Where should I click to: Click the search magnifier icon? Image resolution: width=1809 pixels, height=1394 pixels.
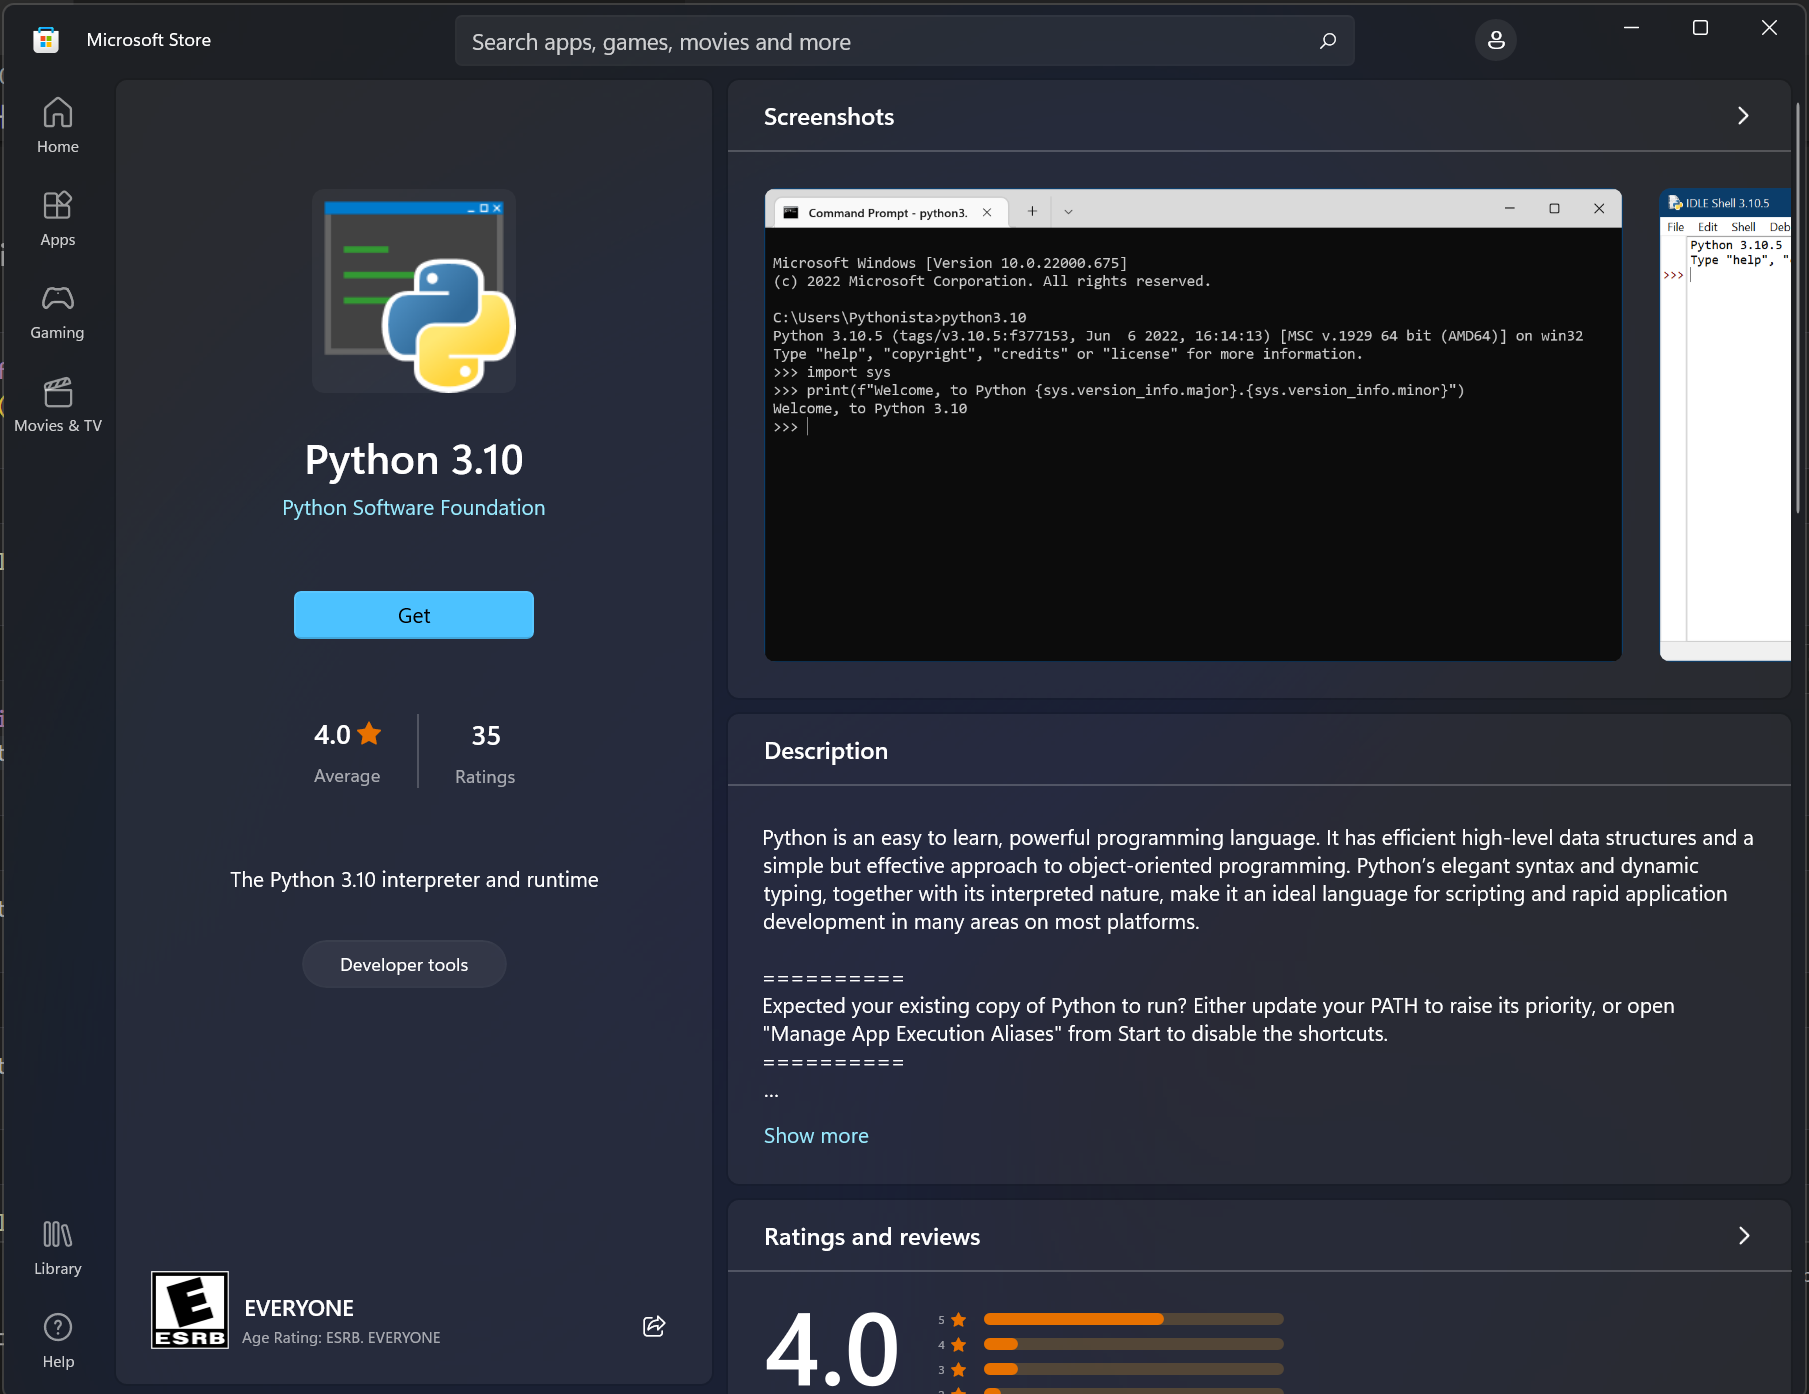(1327, 41)
